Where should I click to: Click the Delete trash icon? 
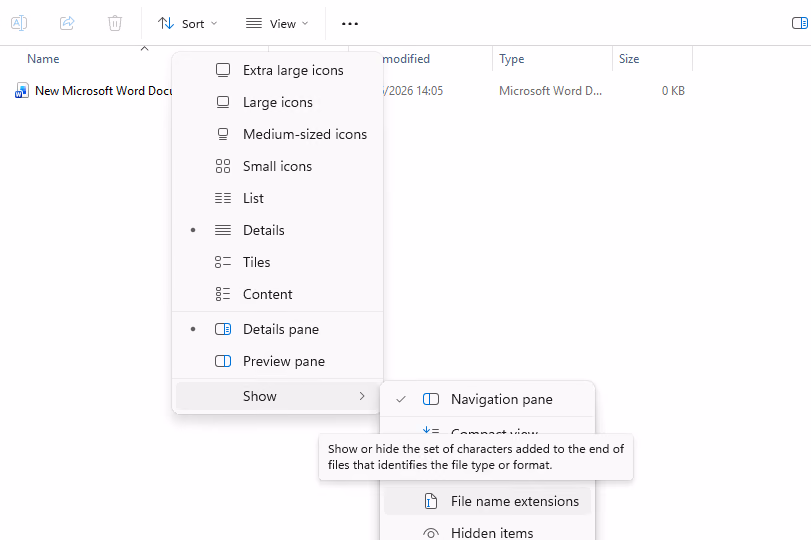click(115, 23)
